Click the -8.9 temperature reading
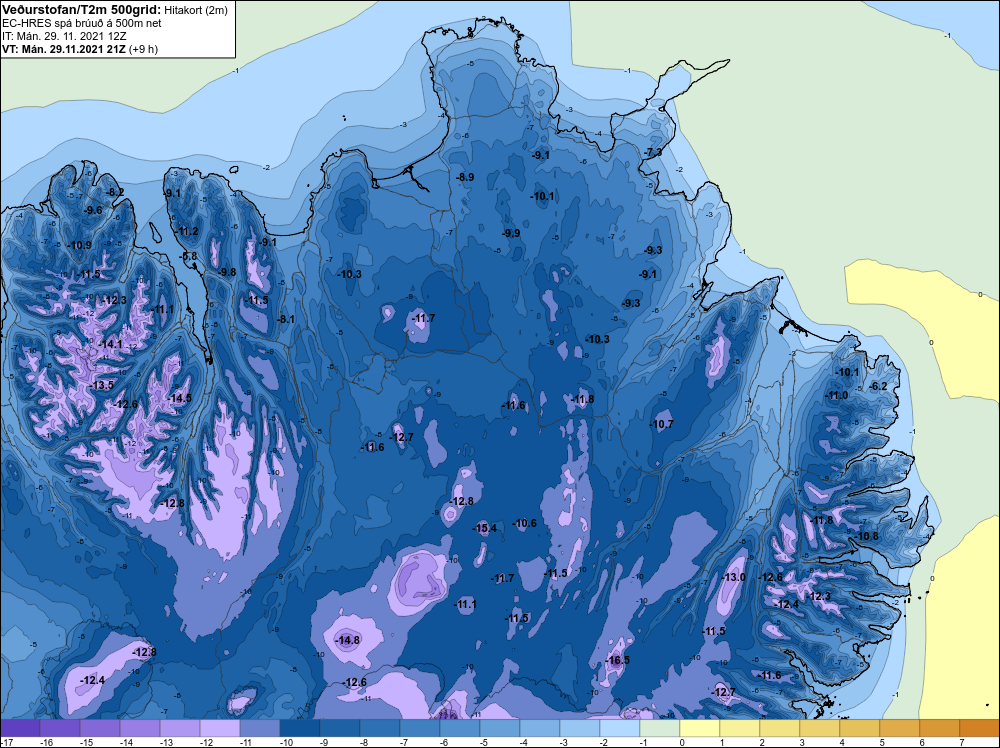Image resolution: width=1000 pixels, height=748 pixels. (x=464, y=177)
